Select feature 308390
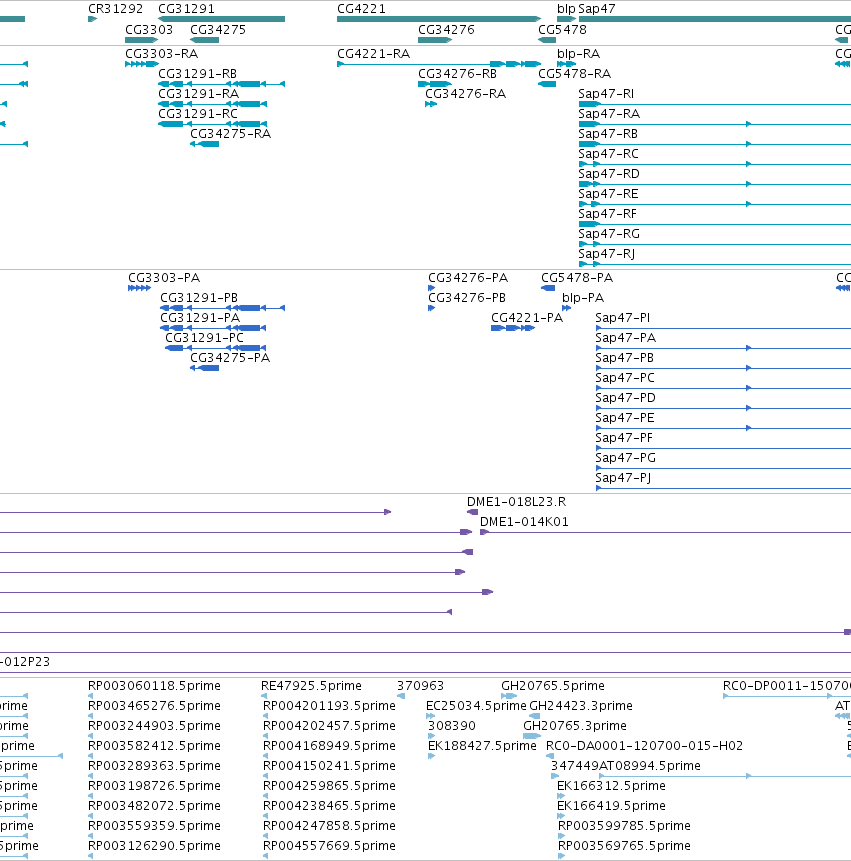This screenshot has height=861, width=851. tap(451, 726)
